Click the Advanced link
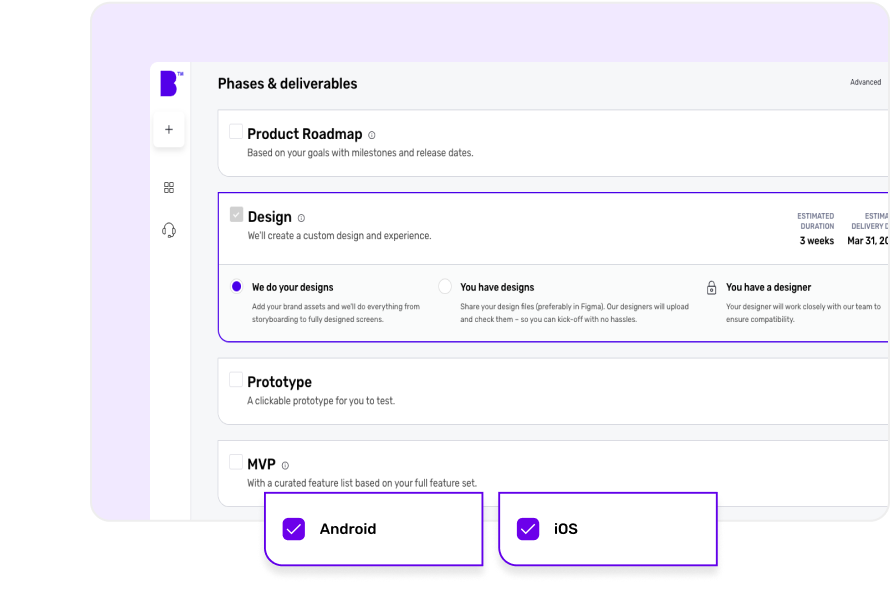 865,82
